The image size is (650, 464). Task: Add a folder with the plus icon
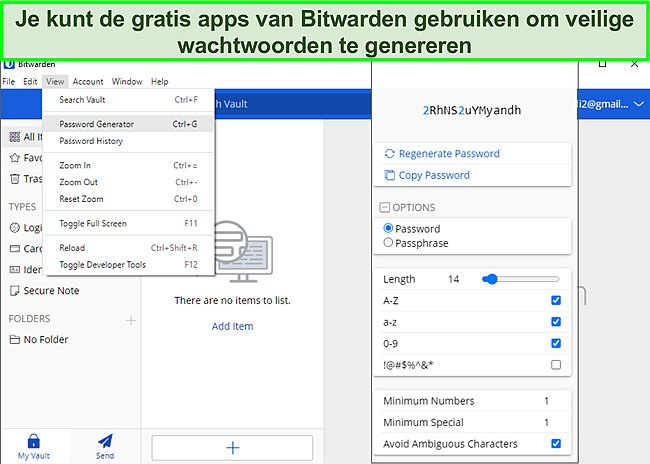pyautogui.click(x=131, y=321)
